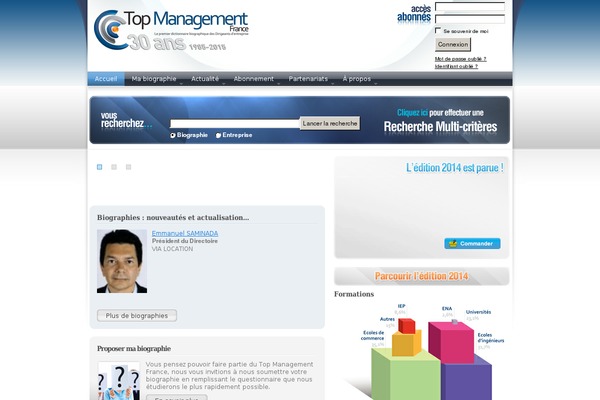Viewport: 600px width, 400px height.
Task: Select the first slideshow indicator dot
Action: point(99,167)
